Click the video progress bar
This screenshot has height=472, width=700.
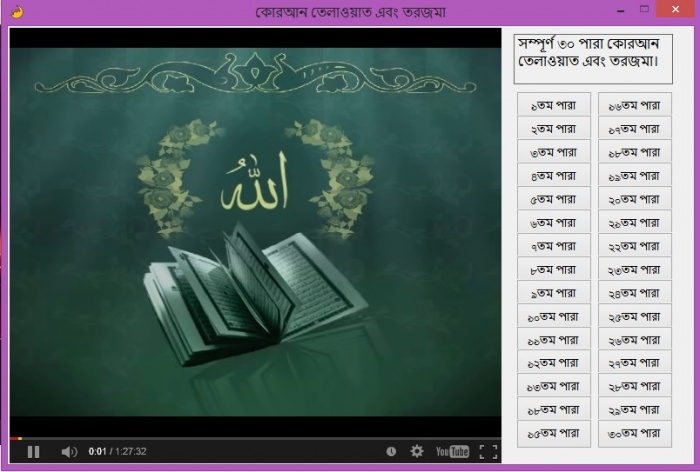255,439
